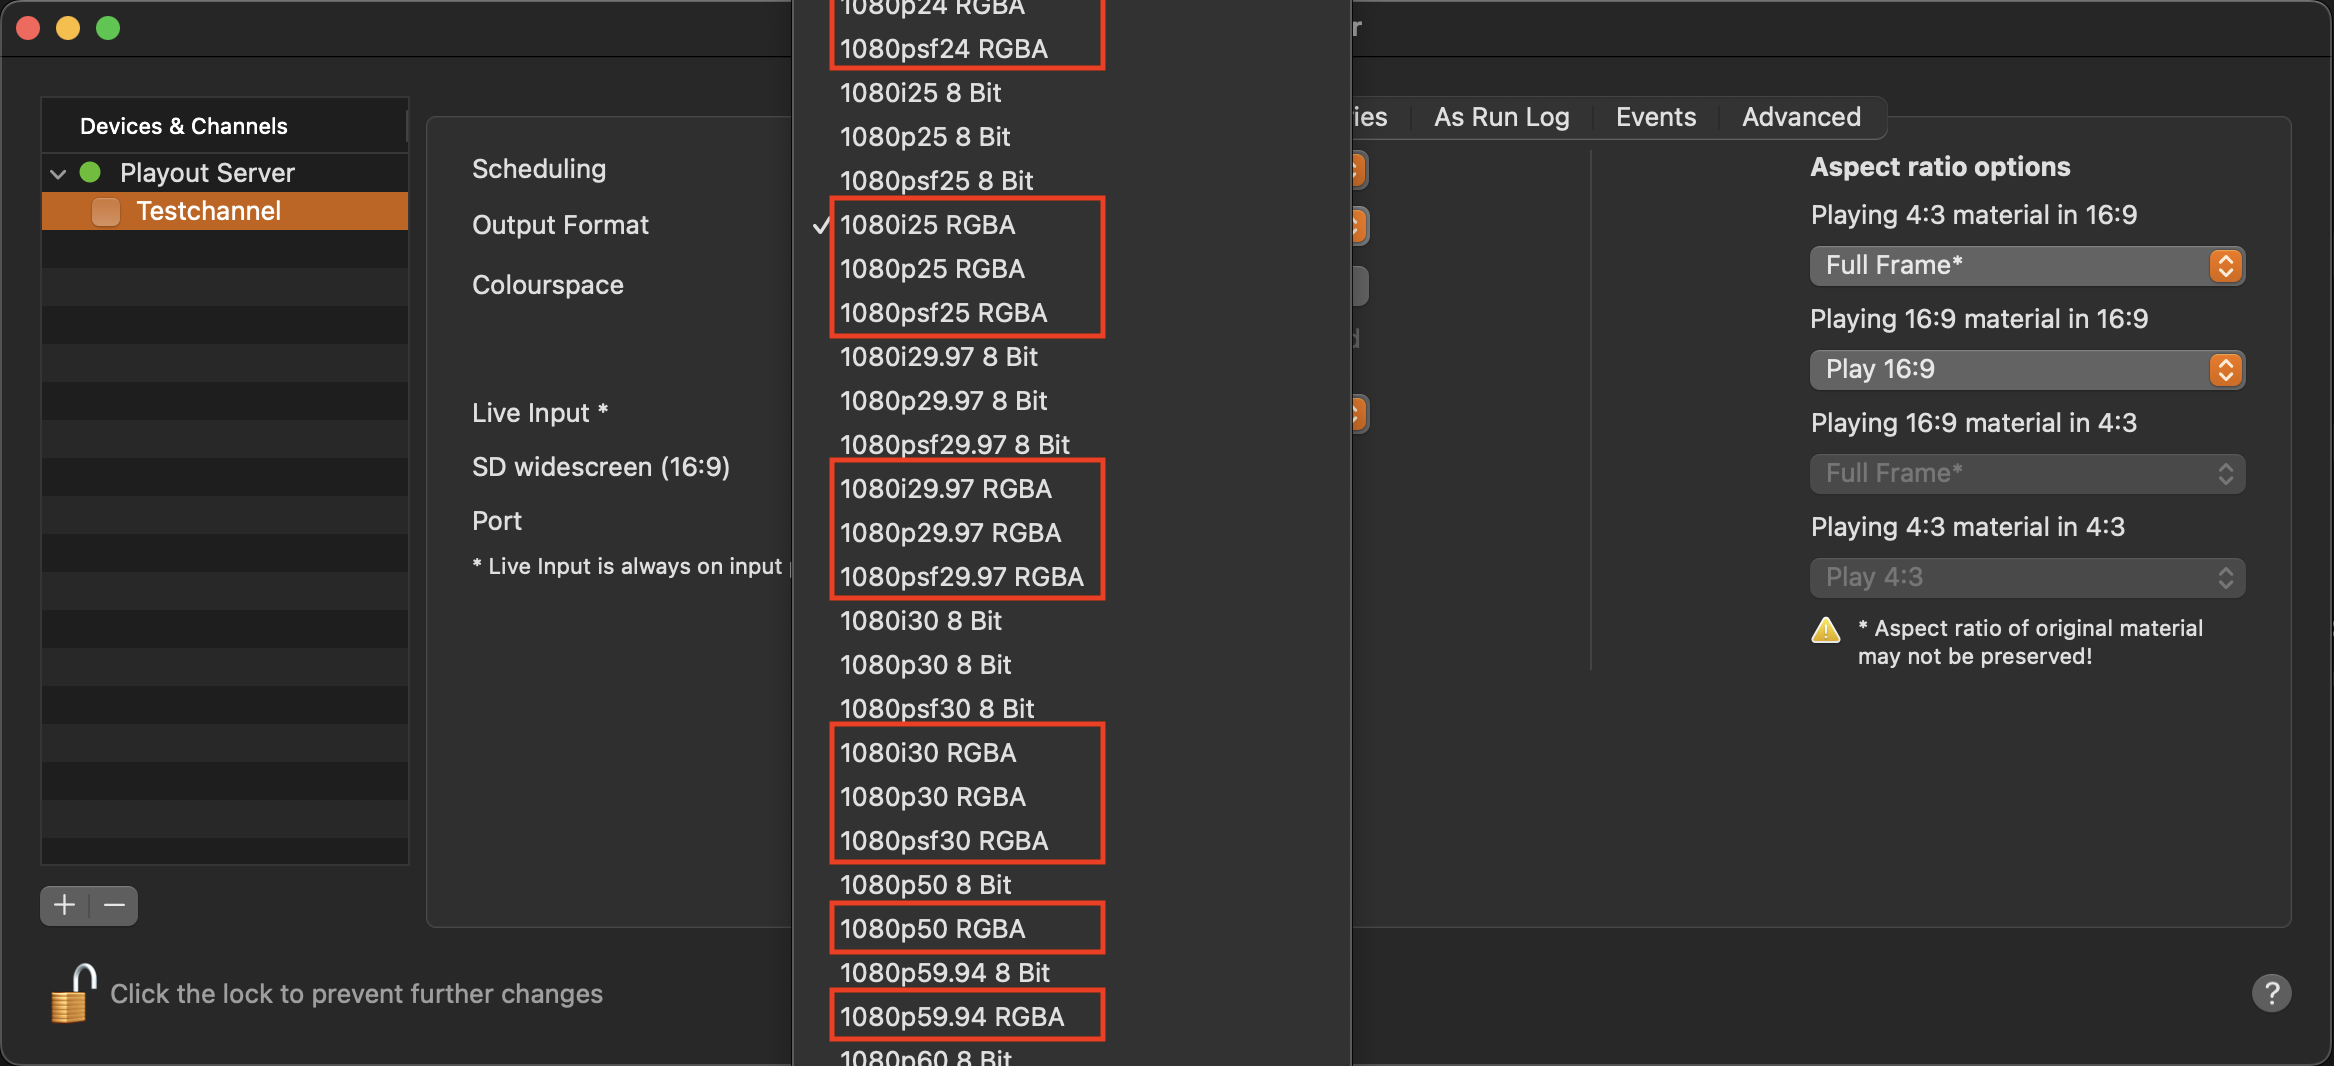
Task: Click the 'Click the lock to prevent further changes' text
Action: (356, 993)
